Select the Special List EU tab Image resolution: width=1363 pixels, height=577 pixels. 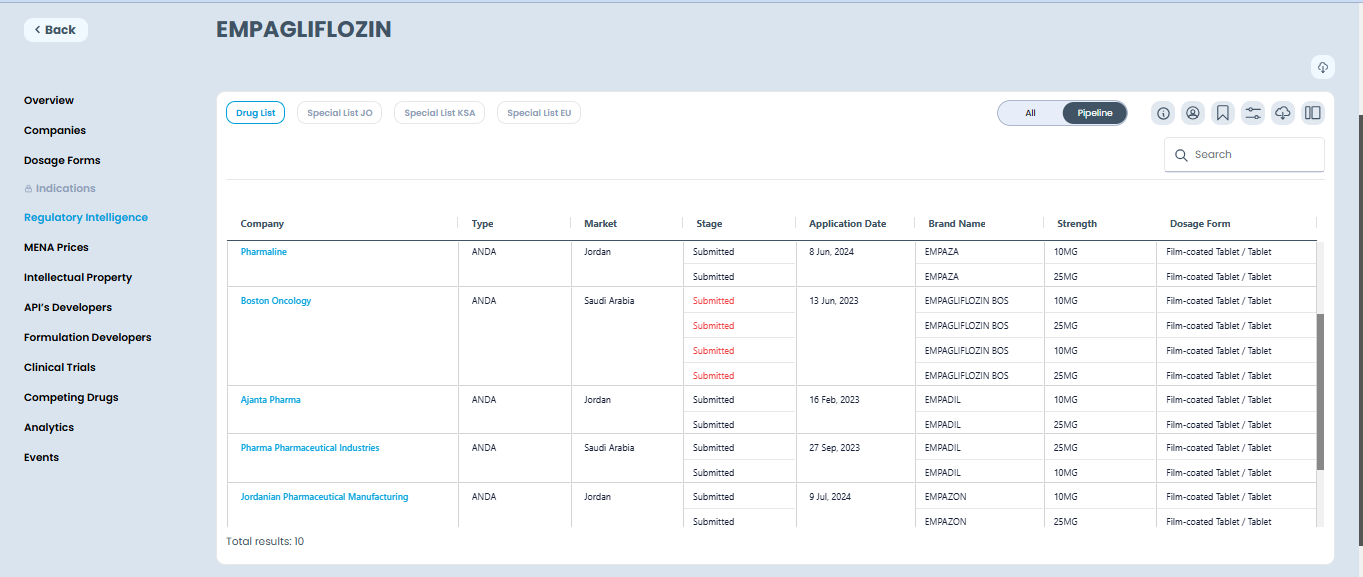point(539,113)
